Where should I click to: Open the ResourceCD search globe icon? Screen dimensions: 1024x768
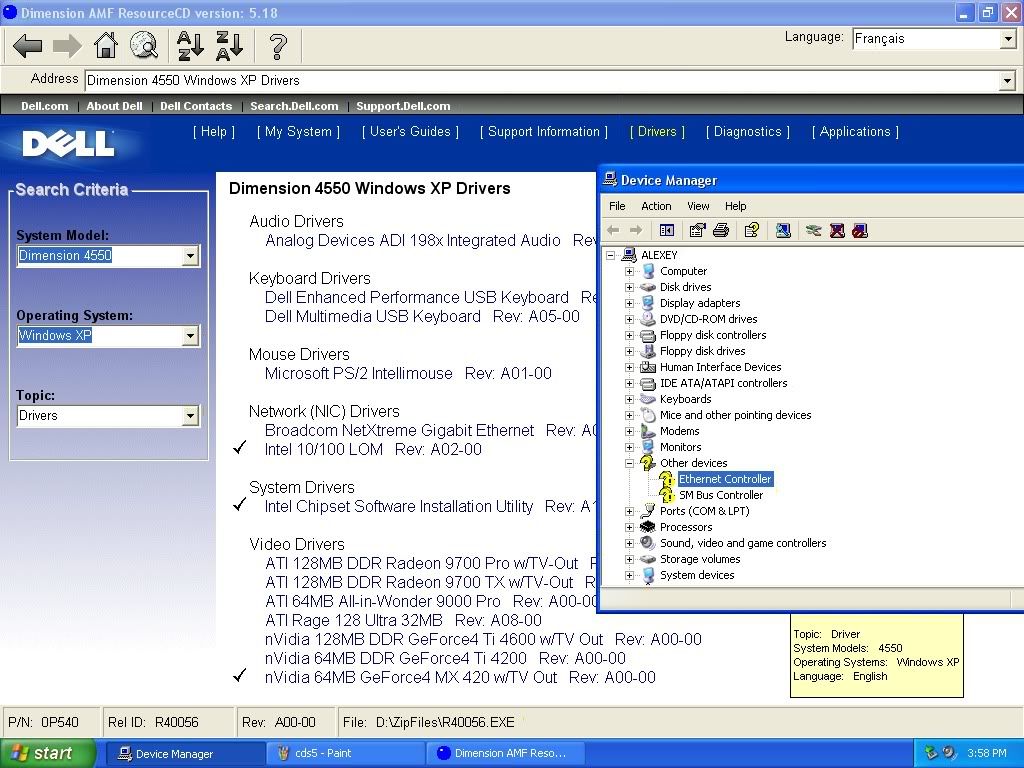pyautogui.click(x=144, y=45)
